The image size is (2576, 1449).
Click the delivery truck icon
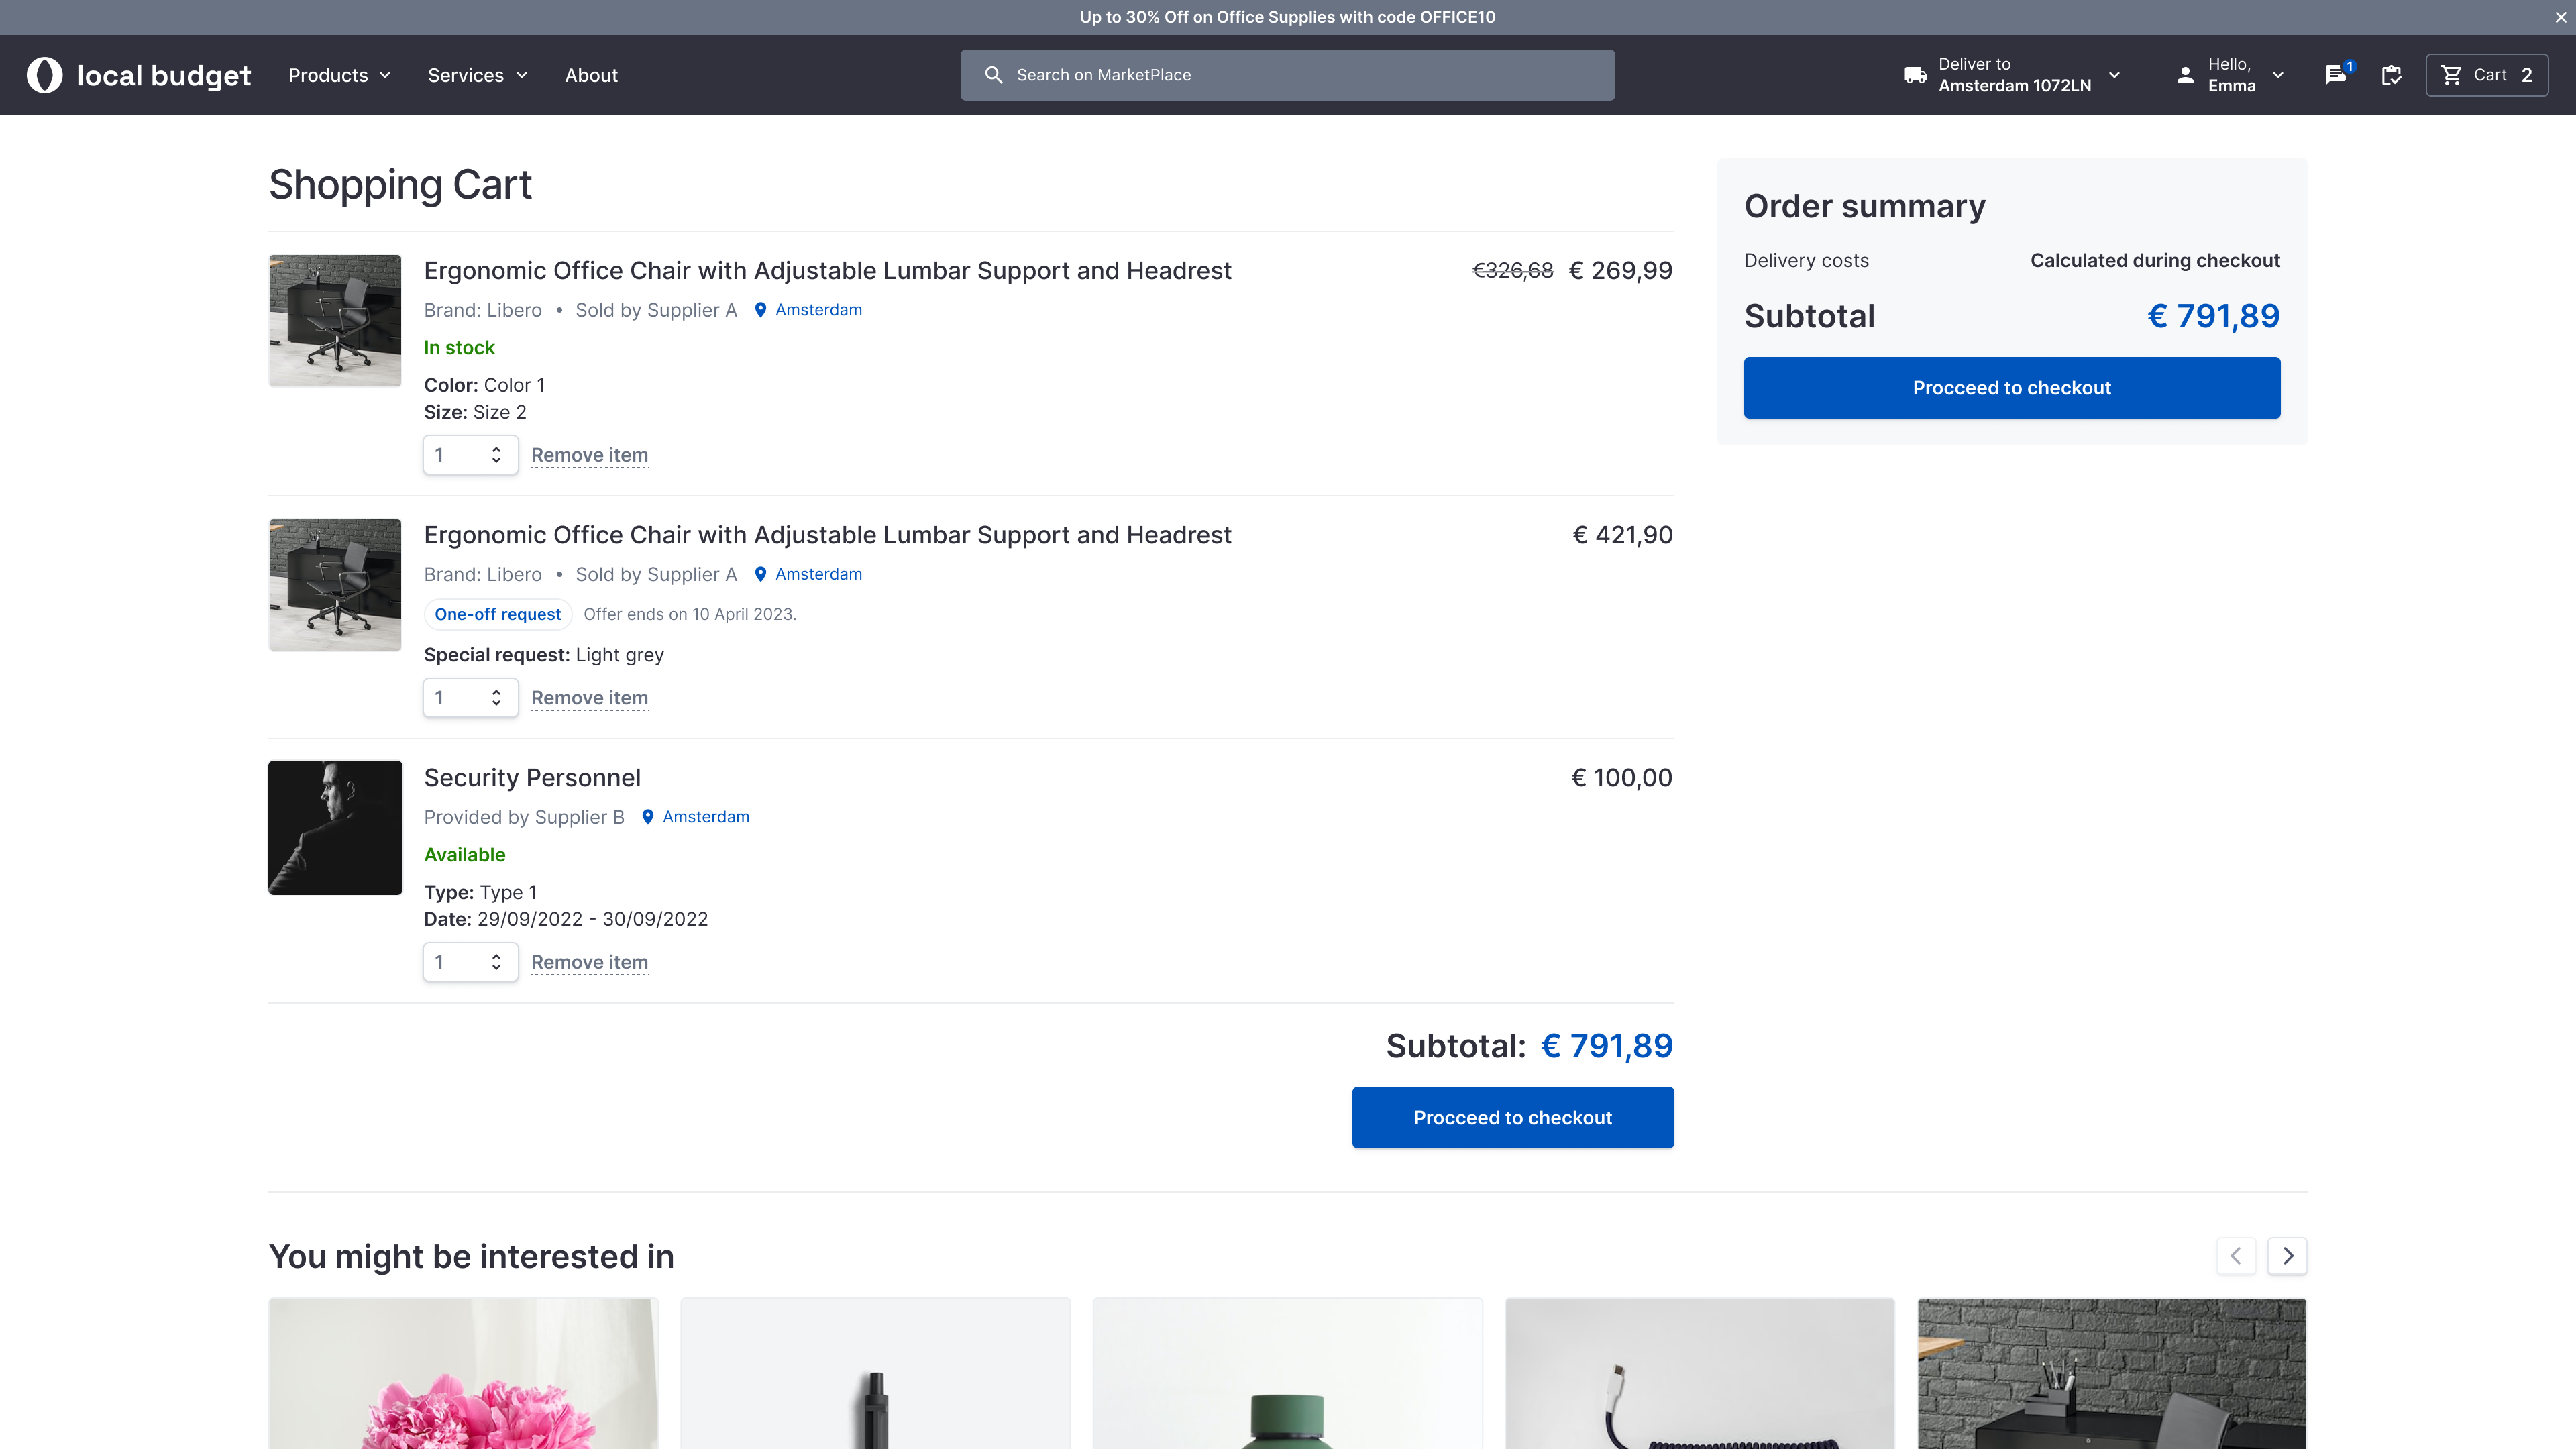1915,75
